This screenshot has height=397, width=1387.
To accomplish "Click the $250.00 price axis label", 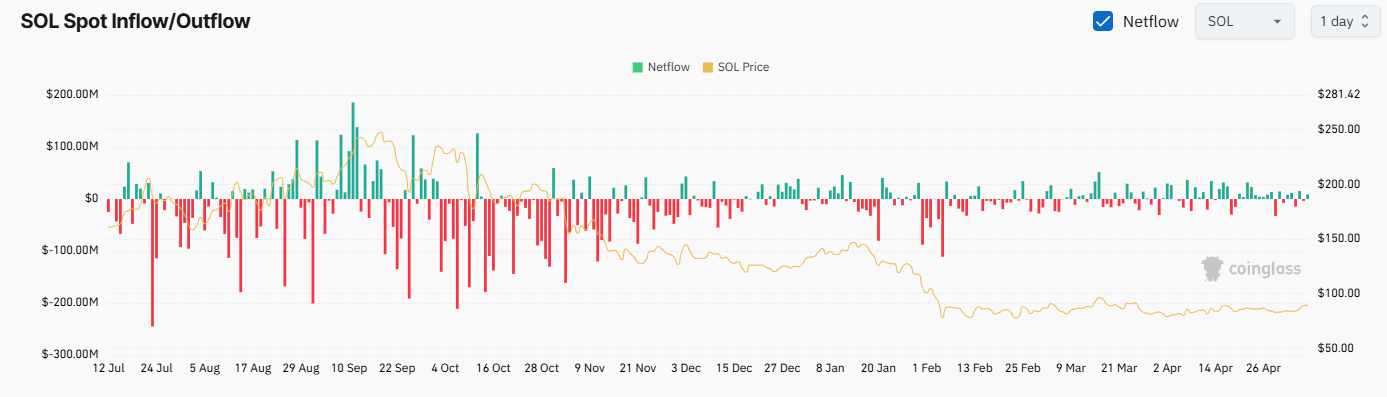I will click(x=1339, y=129).
